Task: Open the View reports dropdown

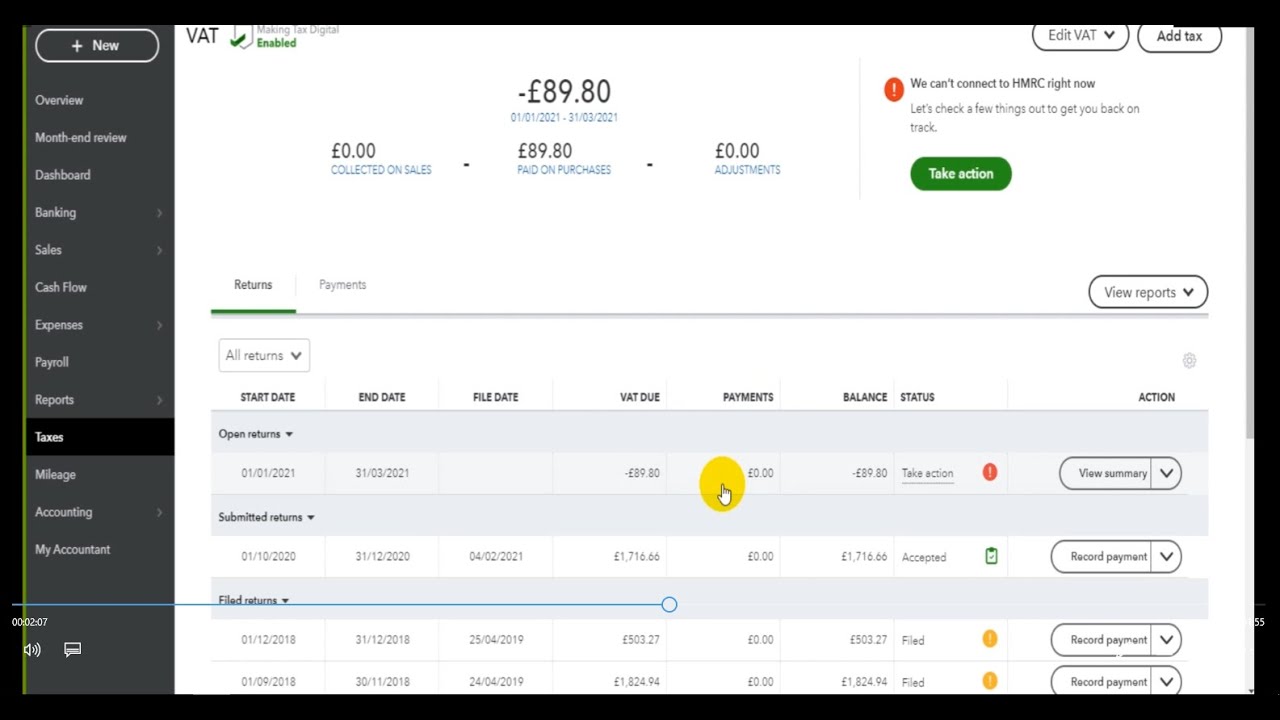Action: point(1148,292)
